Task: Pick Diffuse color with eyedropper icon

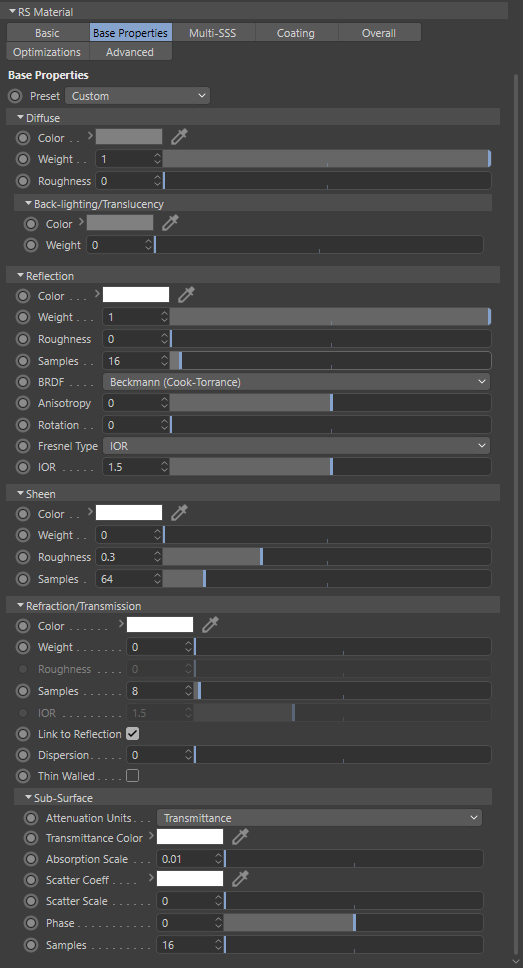Action: [x=179, y=137]
